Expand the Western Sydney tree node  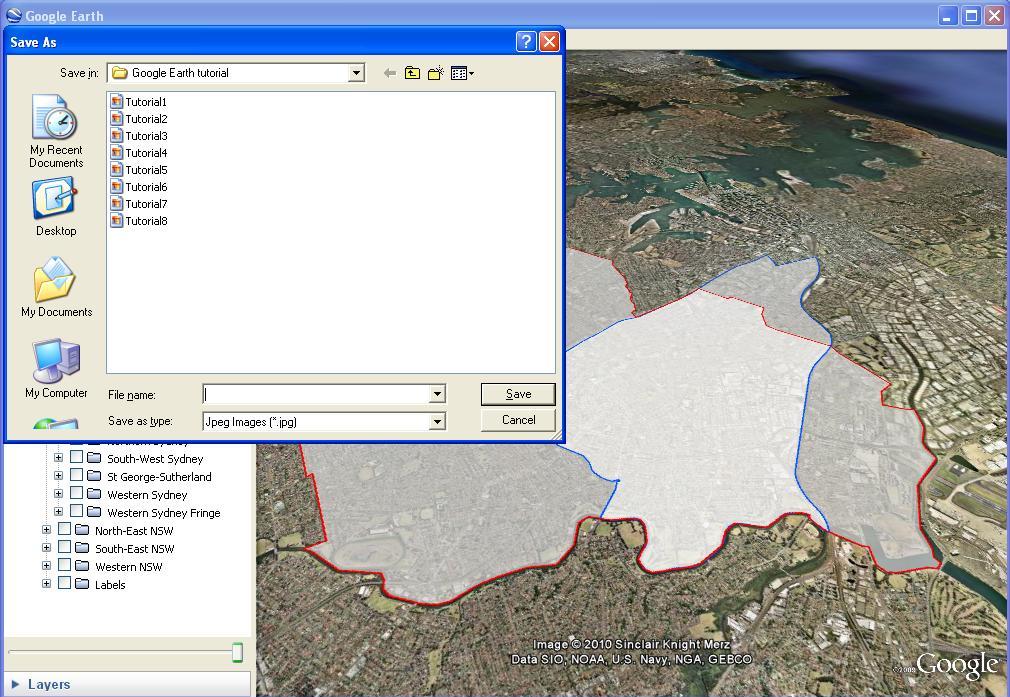pos(59,494)
